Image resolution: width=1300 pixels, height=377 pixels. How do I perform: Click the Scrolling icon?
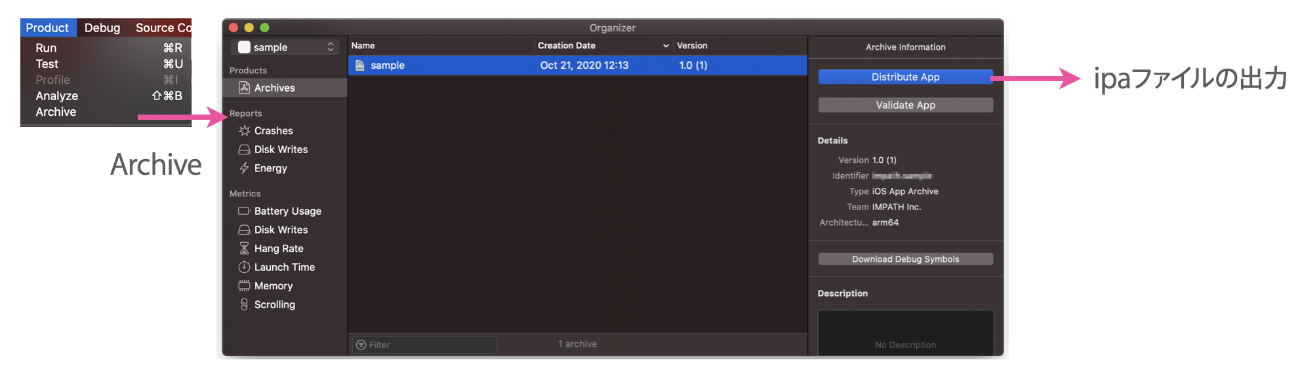(x=244, y=305)
